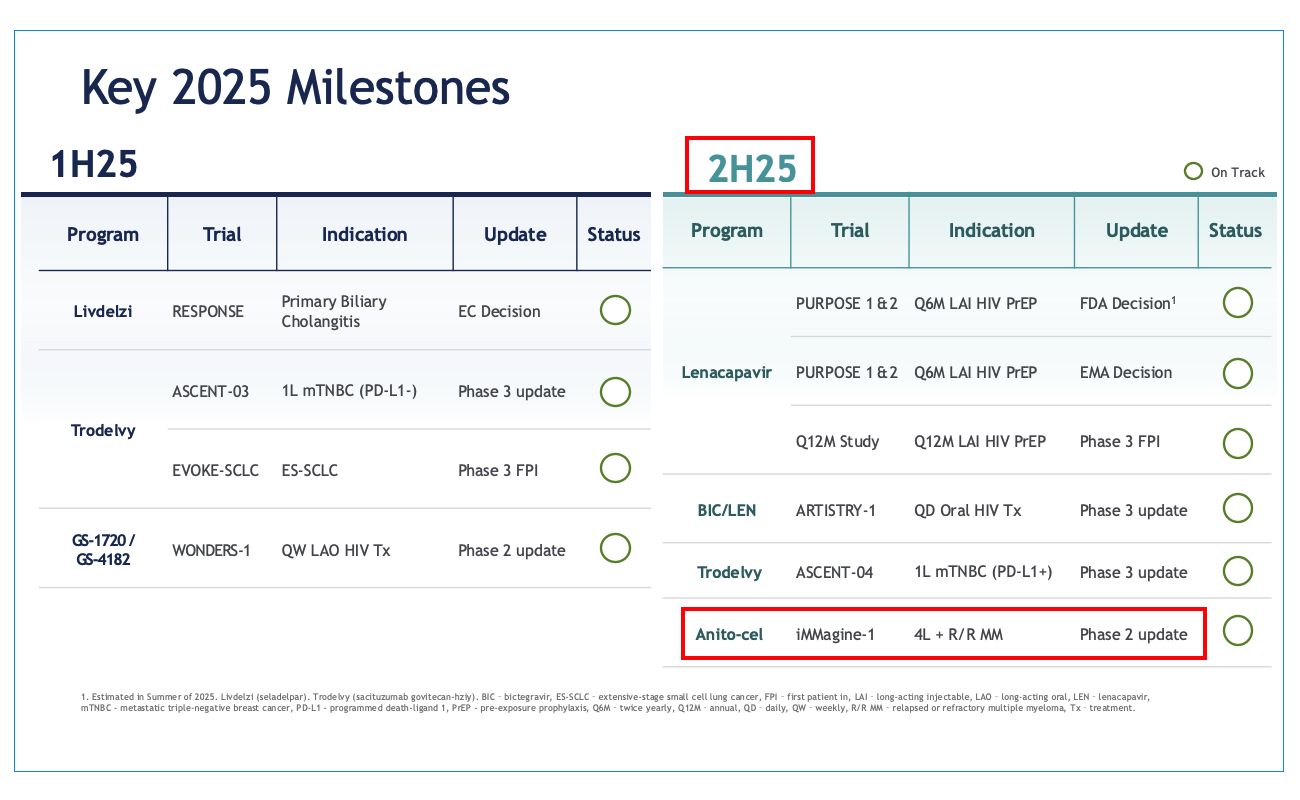Select the "2H25" section heading

(x=752, y=169)
